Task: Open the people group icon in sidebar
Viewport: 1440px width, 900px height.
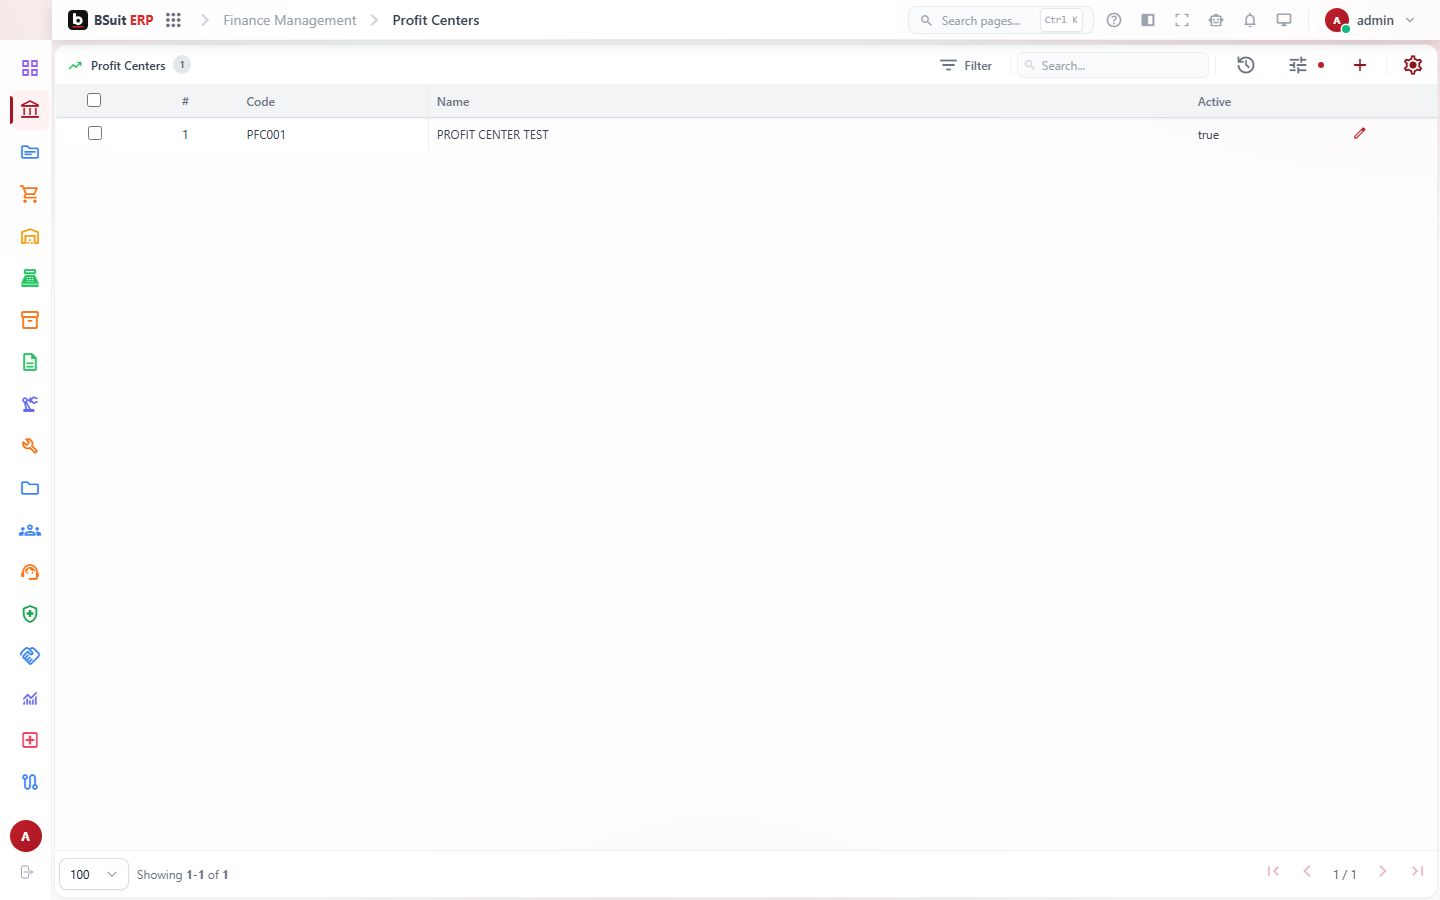Action: click(x=30, y=530)
